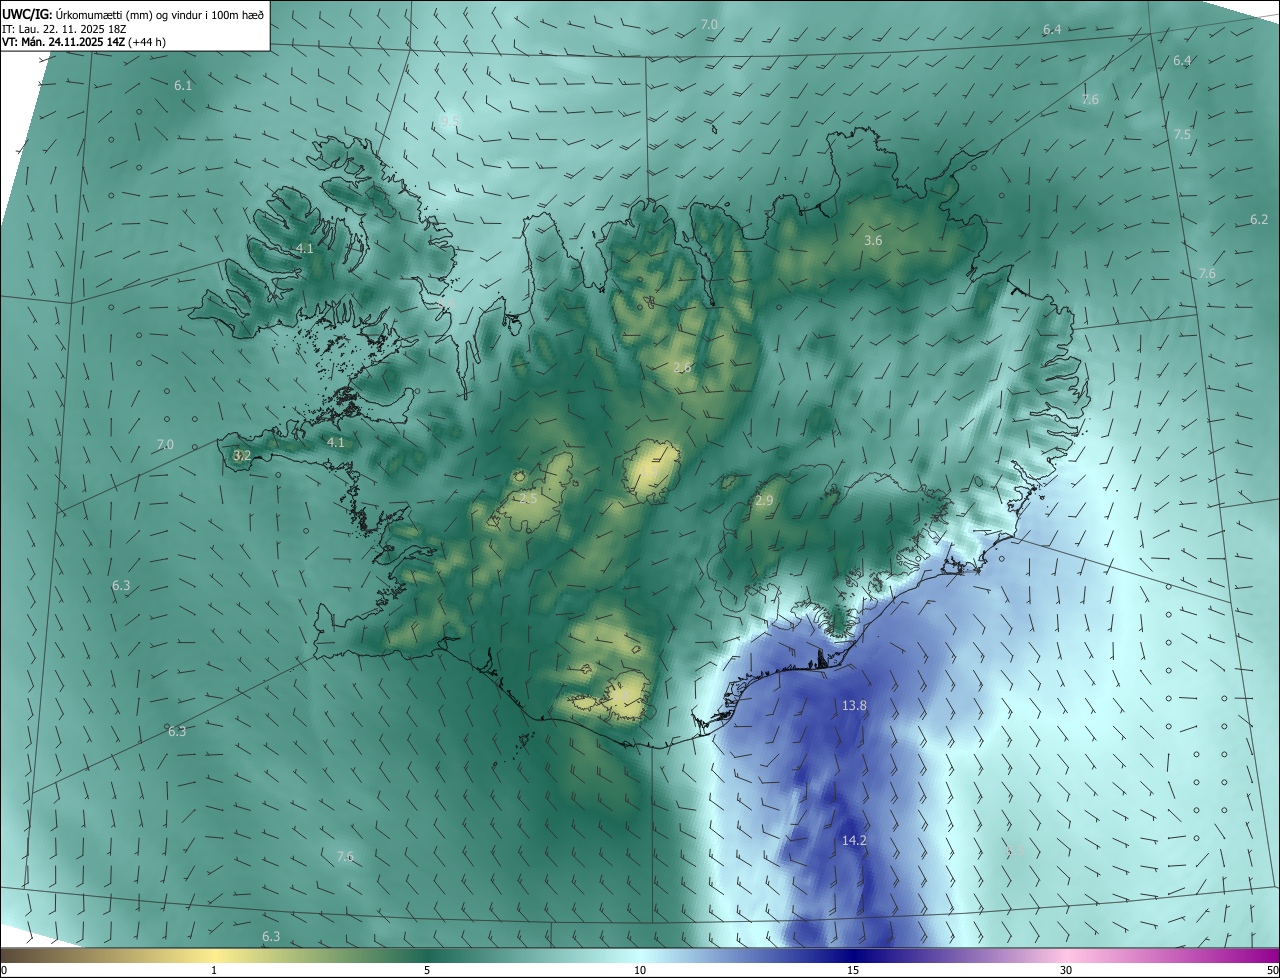Click the 30 tick on the colour scale
Image resolution: width=1280 pixels, height=978 pixels.
pos(1066,970)
